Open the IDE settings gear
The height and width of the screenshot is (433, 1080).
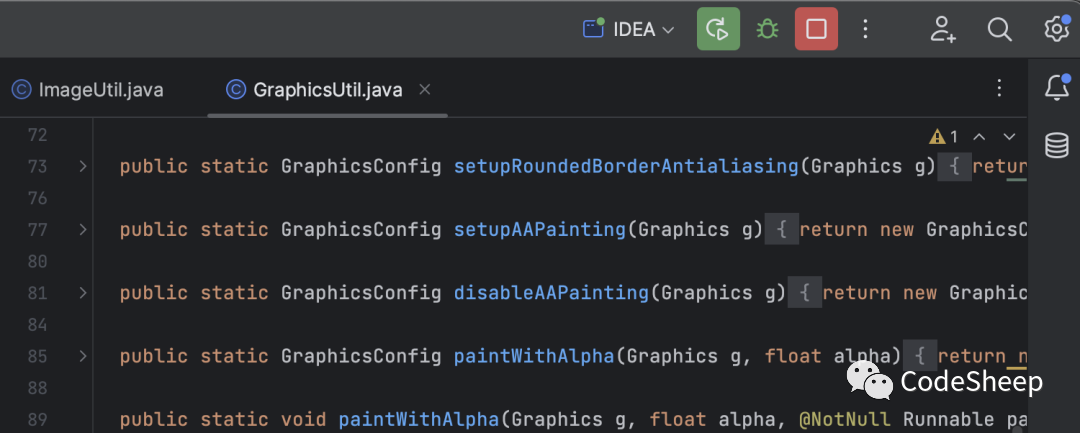pyautogui.click(x=1057, y=30)
